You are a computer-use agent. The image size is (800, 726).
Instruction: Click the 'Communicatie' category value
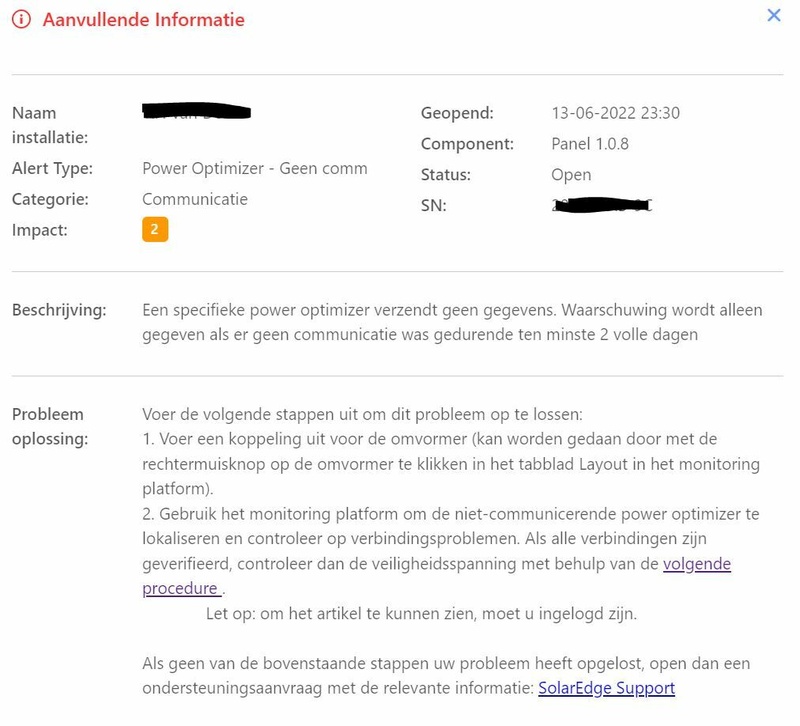click(195, 199)
